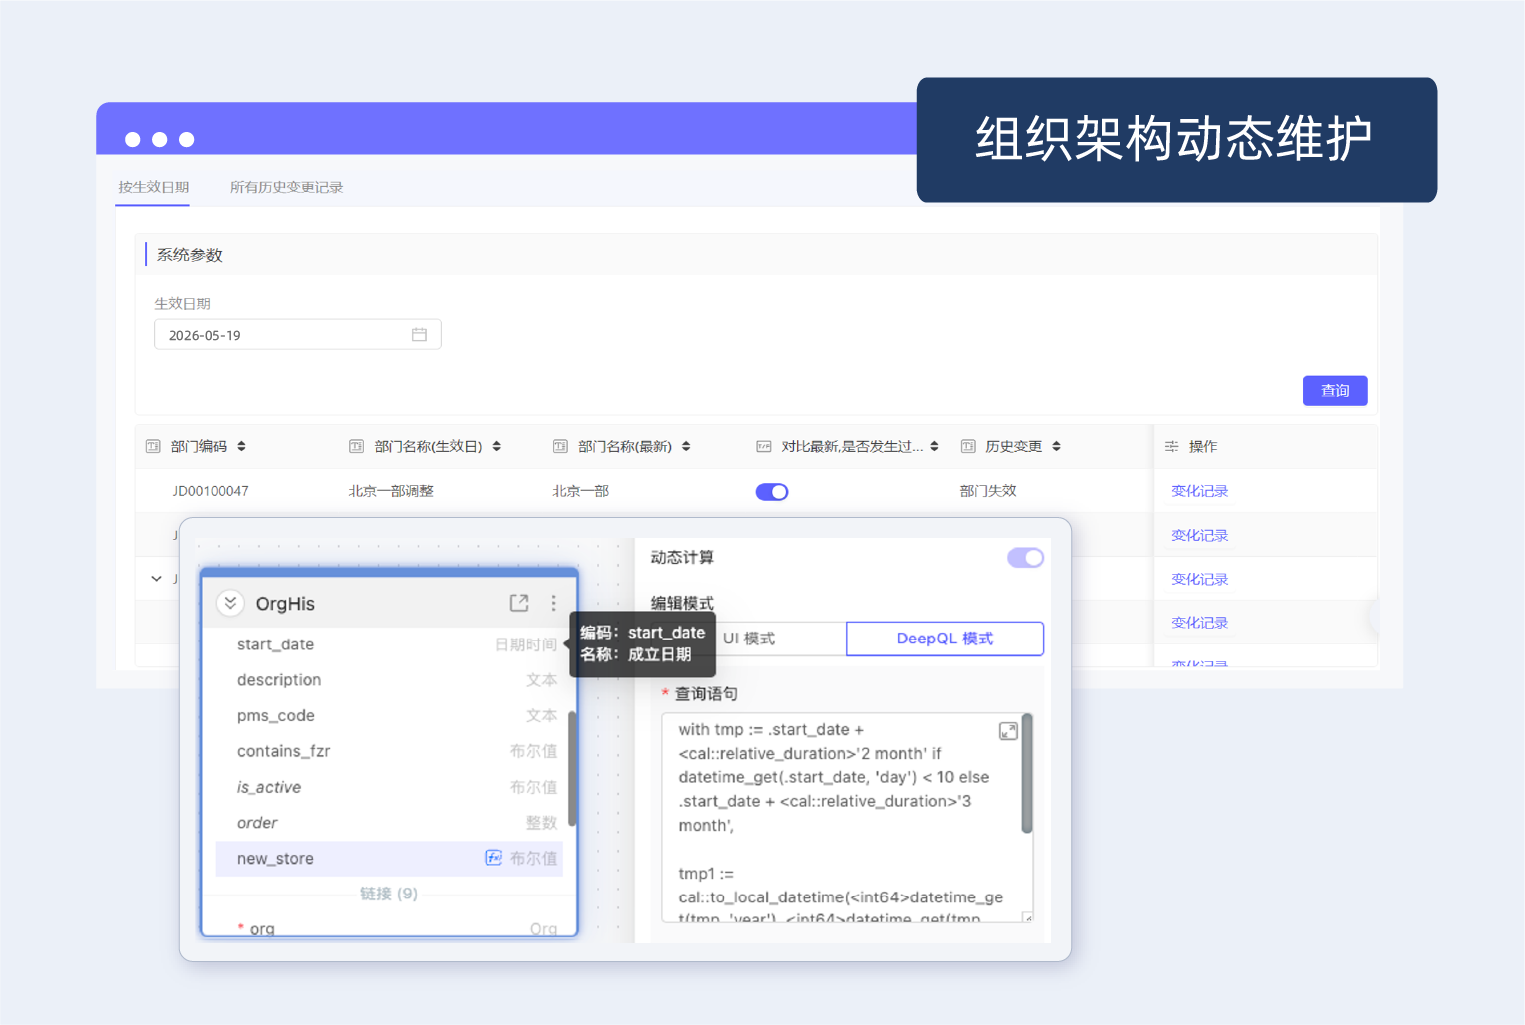Open 变化记录 for JD00100047 row

coord(1199,491)
